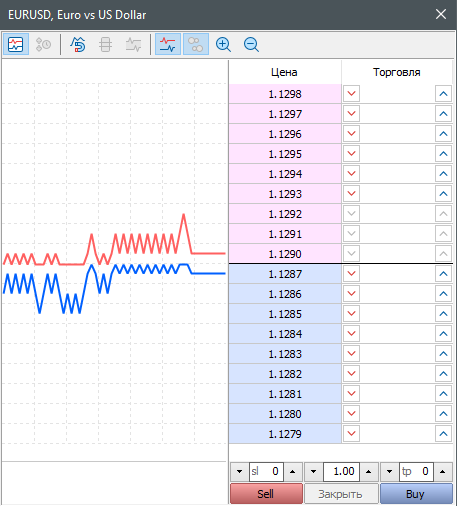Toggle the bid/ask lines chart button
This screenshot has height=506, width=457.
pos(168,44)
